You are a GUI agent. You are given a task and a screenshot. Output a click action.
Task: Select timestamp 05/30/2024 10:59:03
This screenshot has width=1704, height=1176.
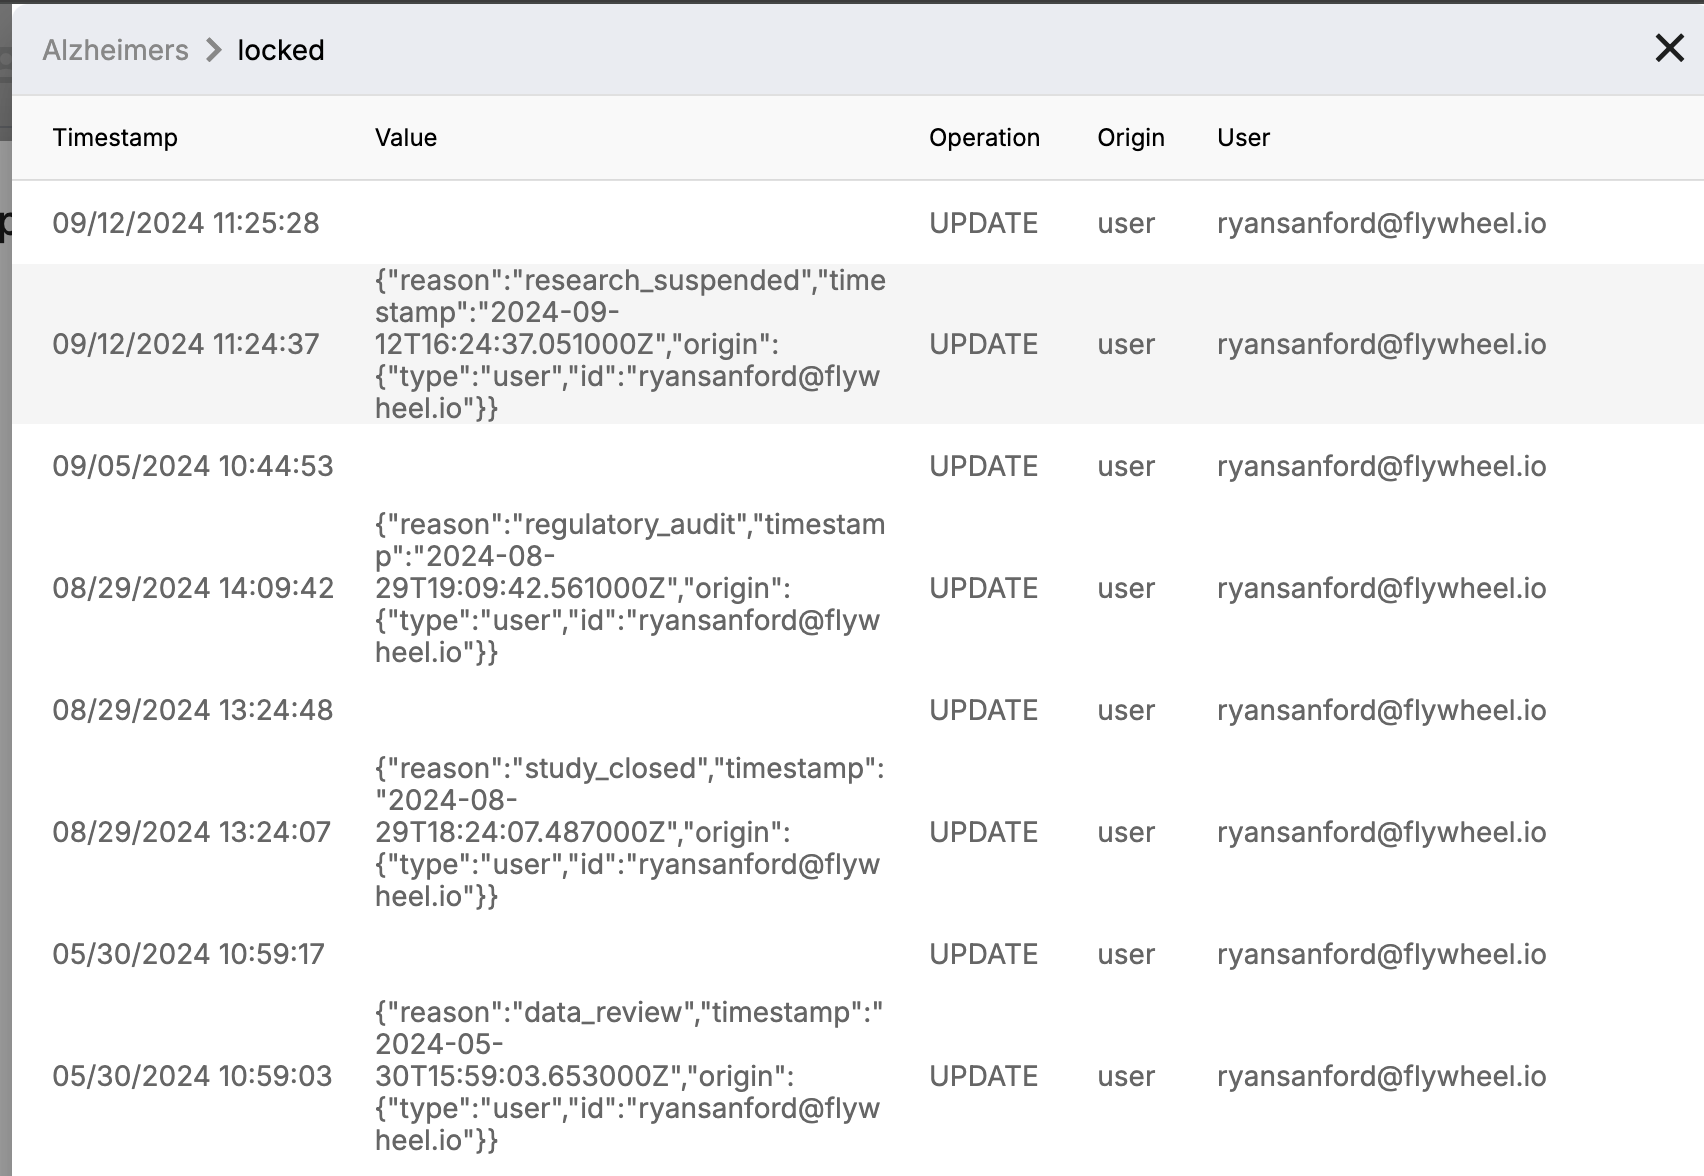[x=192, y=1076]
